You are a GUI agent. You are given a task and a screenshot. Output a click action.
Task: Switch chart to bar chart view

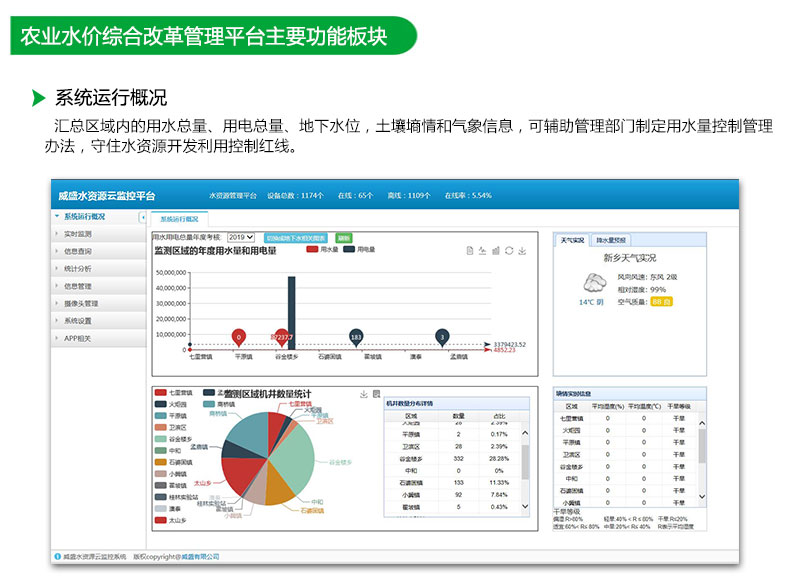[x=496, y=251]
